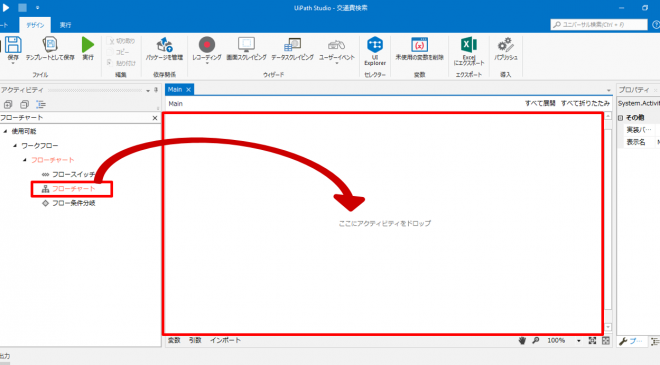Collapse the 使用可能 tree node

(x=5, y=131)
